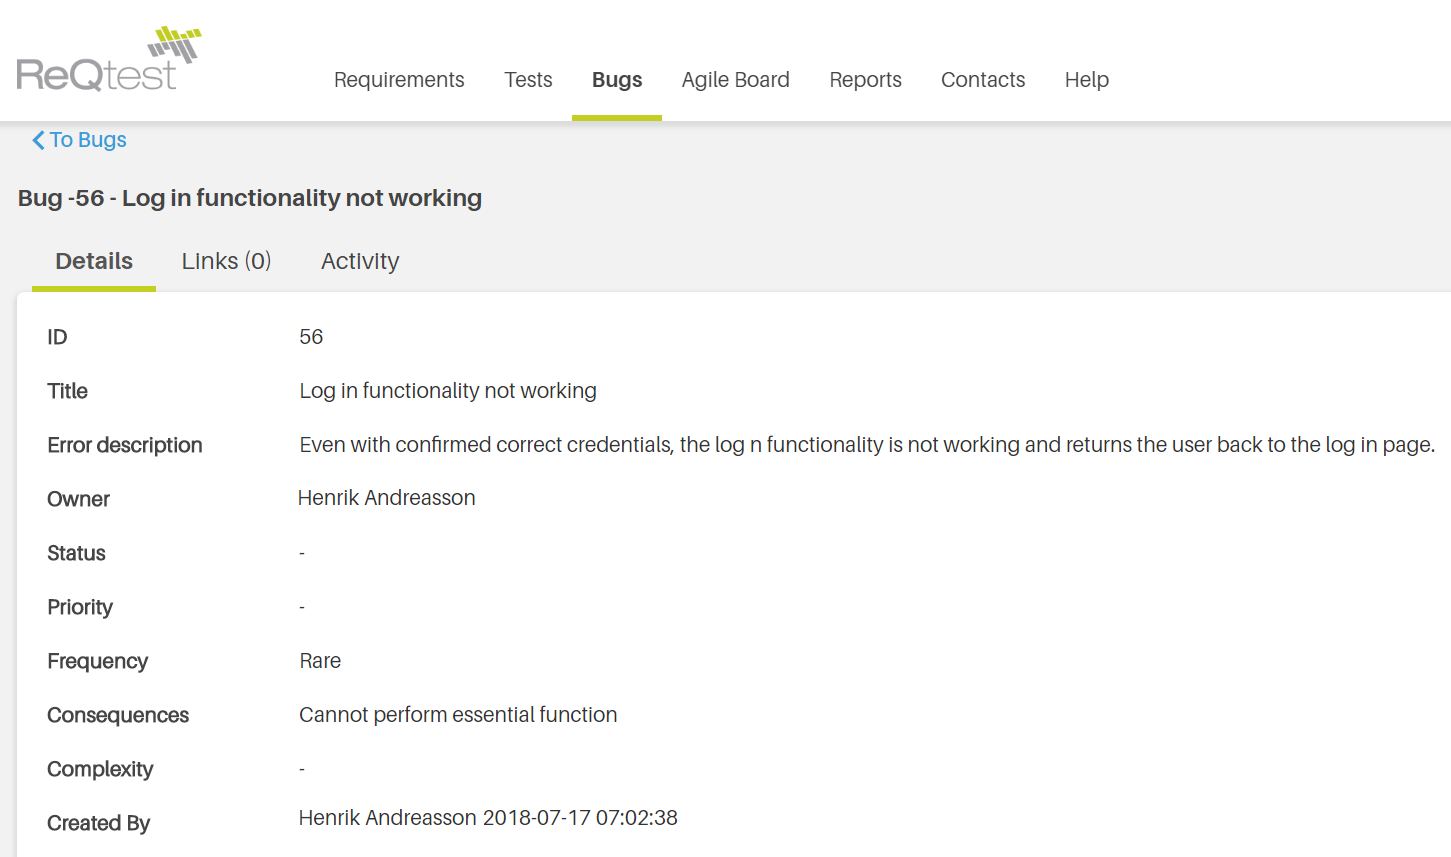The height and width of the screenshot is (857, 1451).
Task: Click the ReQtest logo
Action: tap(109, 60)
